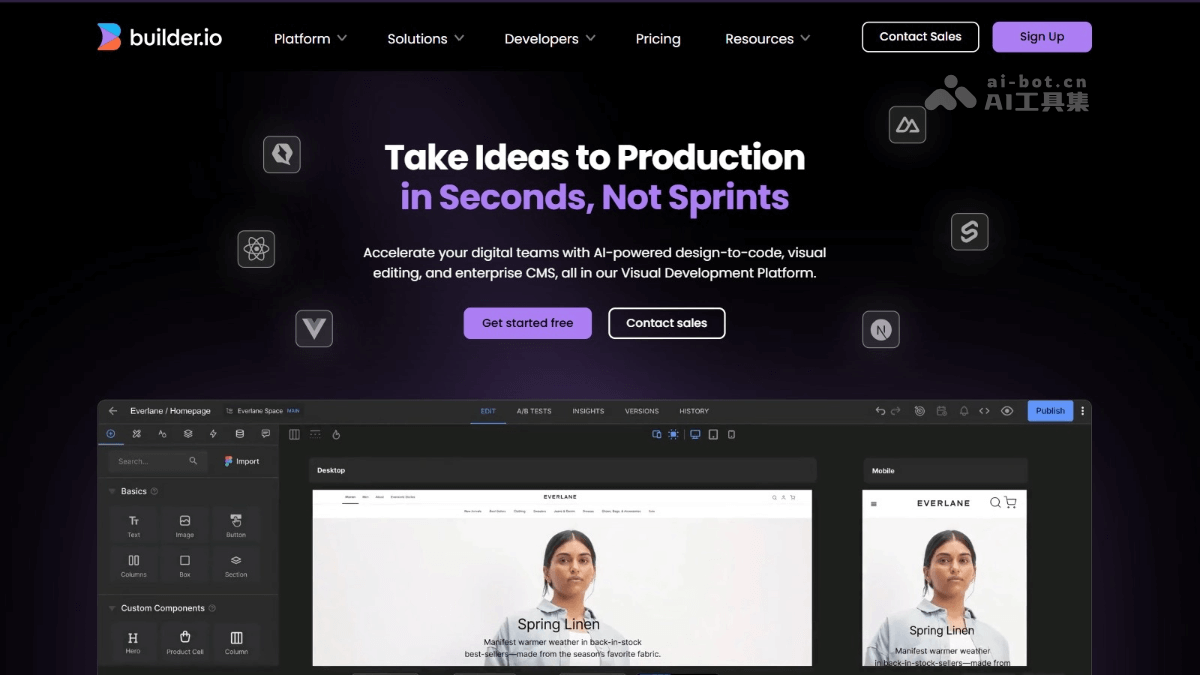Click the React framework icon
Image resolution: width=1200 pixels, height=675 pixels.
click(256, 249)
